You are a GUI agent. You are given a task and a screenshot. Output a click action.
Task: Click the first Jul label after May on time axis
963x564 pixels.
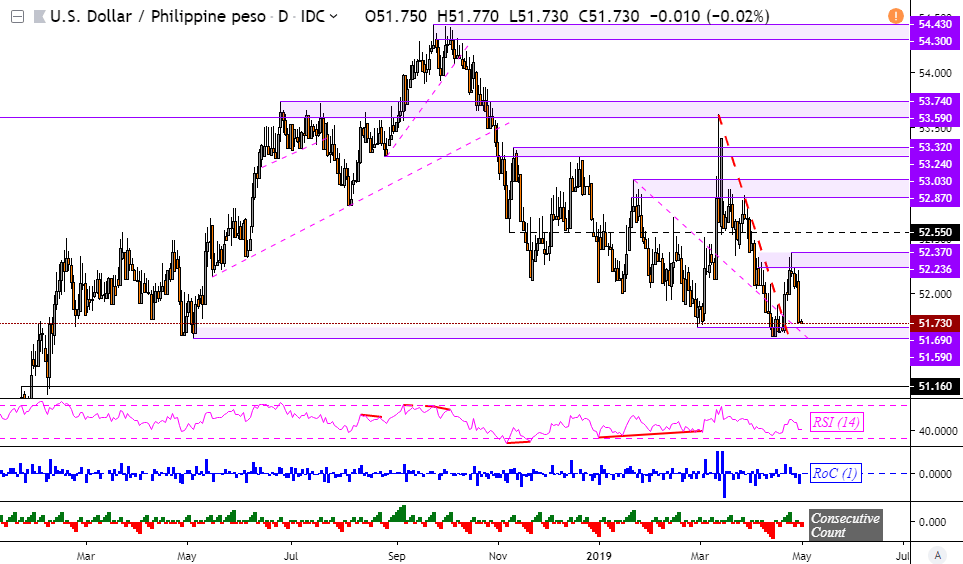click(290, 556)
